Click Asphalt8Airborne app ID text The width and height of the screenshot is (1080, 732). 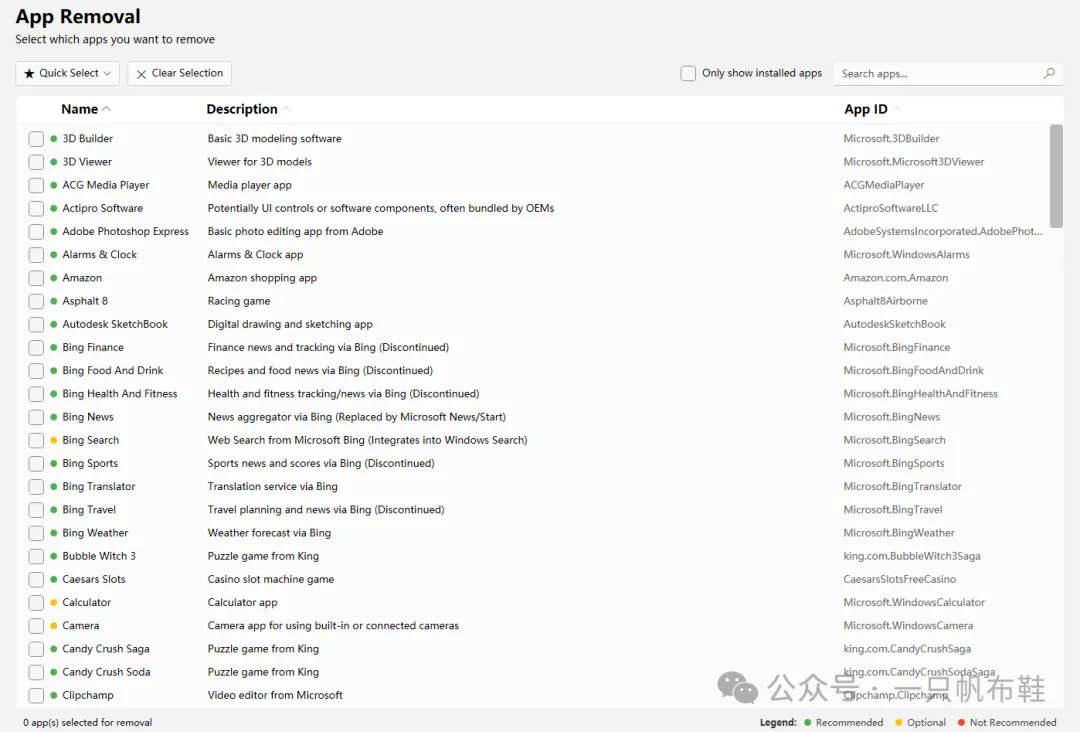885,301
